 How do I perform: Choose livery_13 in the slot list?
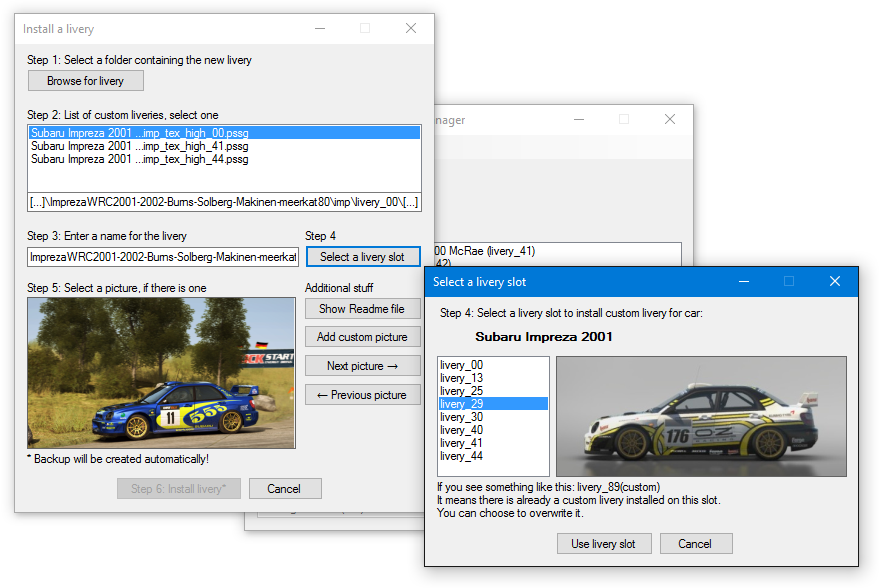click(x=493, y=378)
